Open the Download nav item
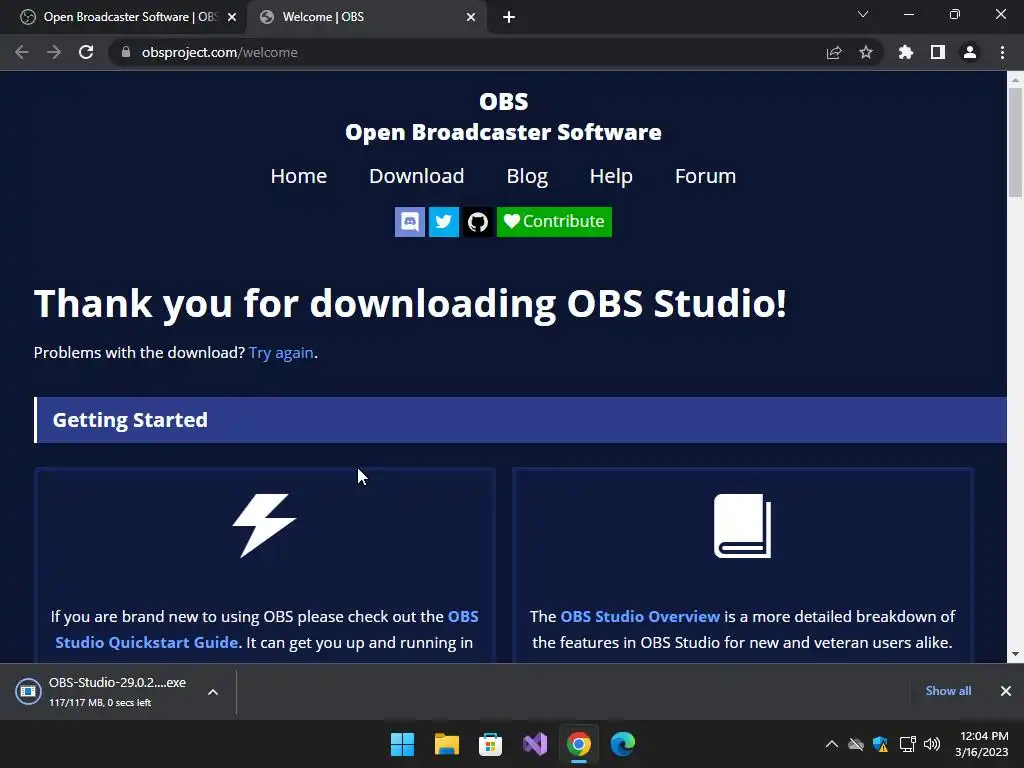The image size is (1024, 768). pyautogui.click(x=417, y=176)
